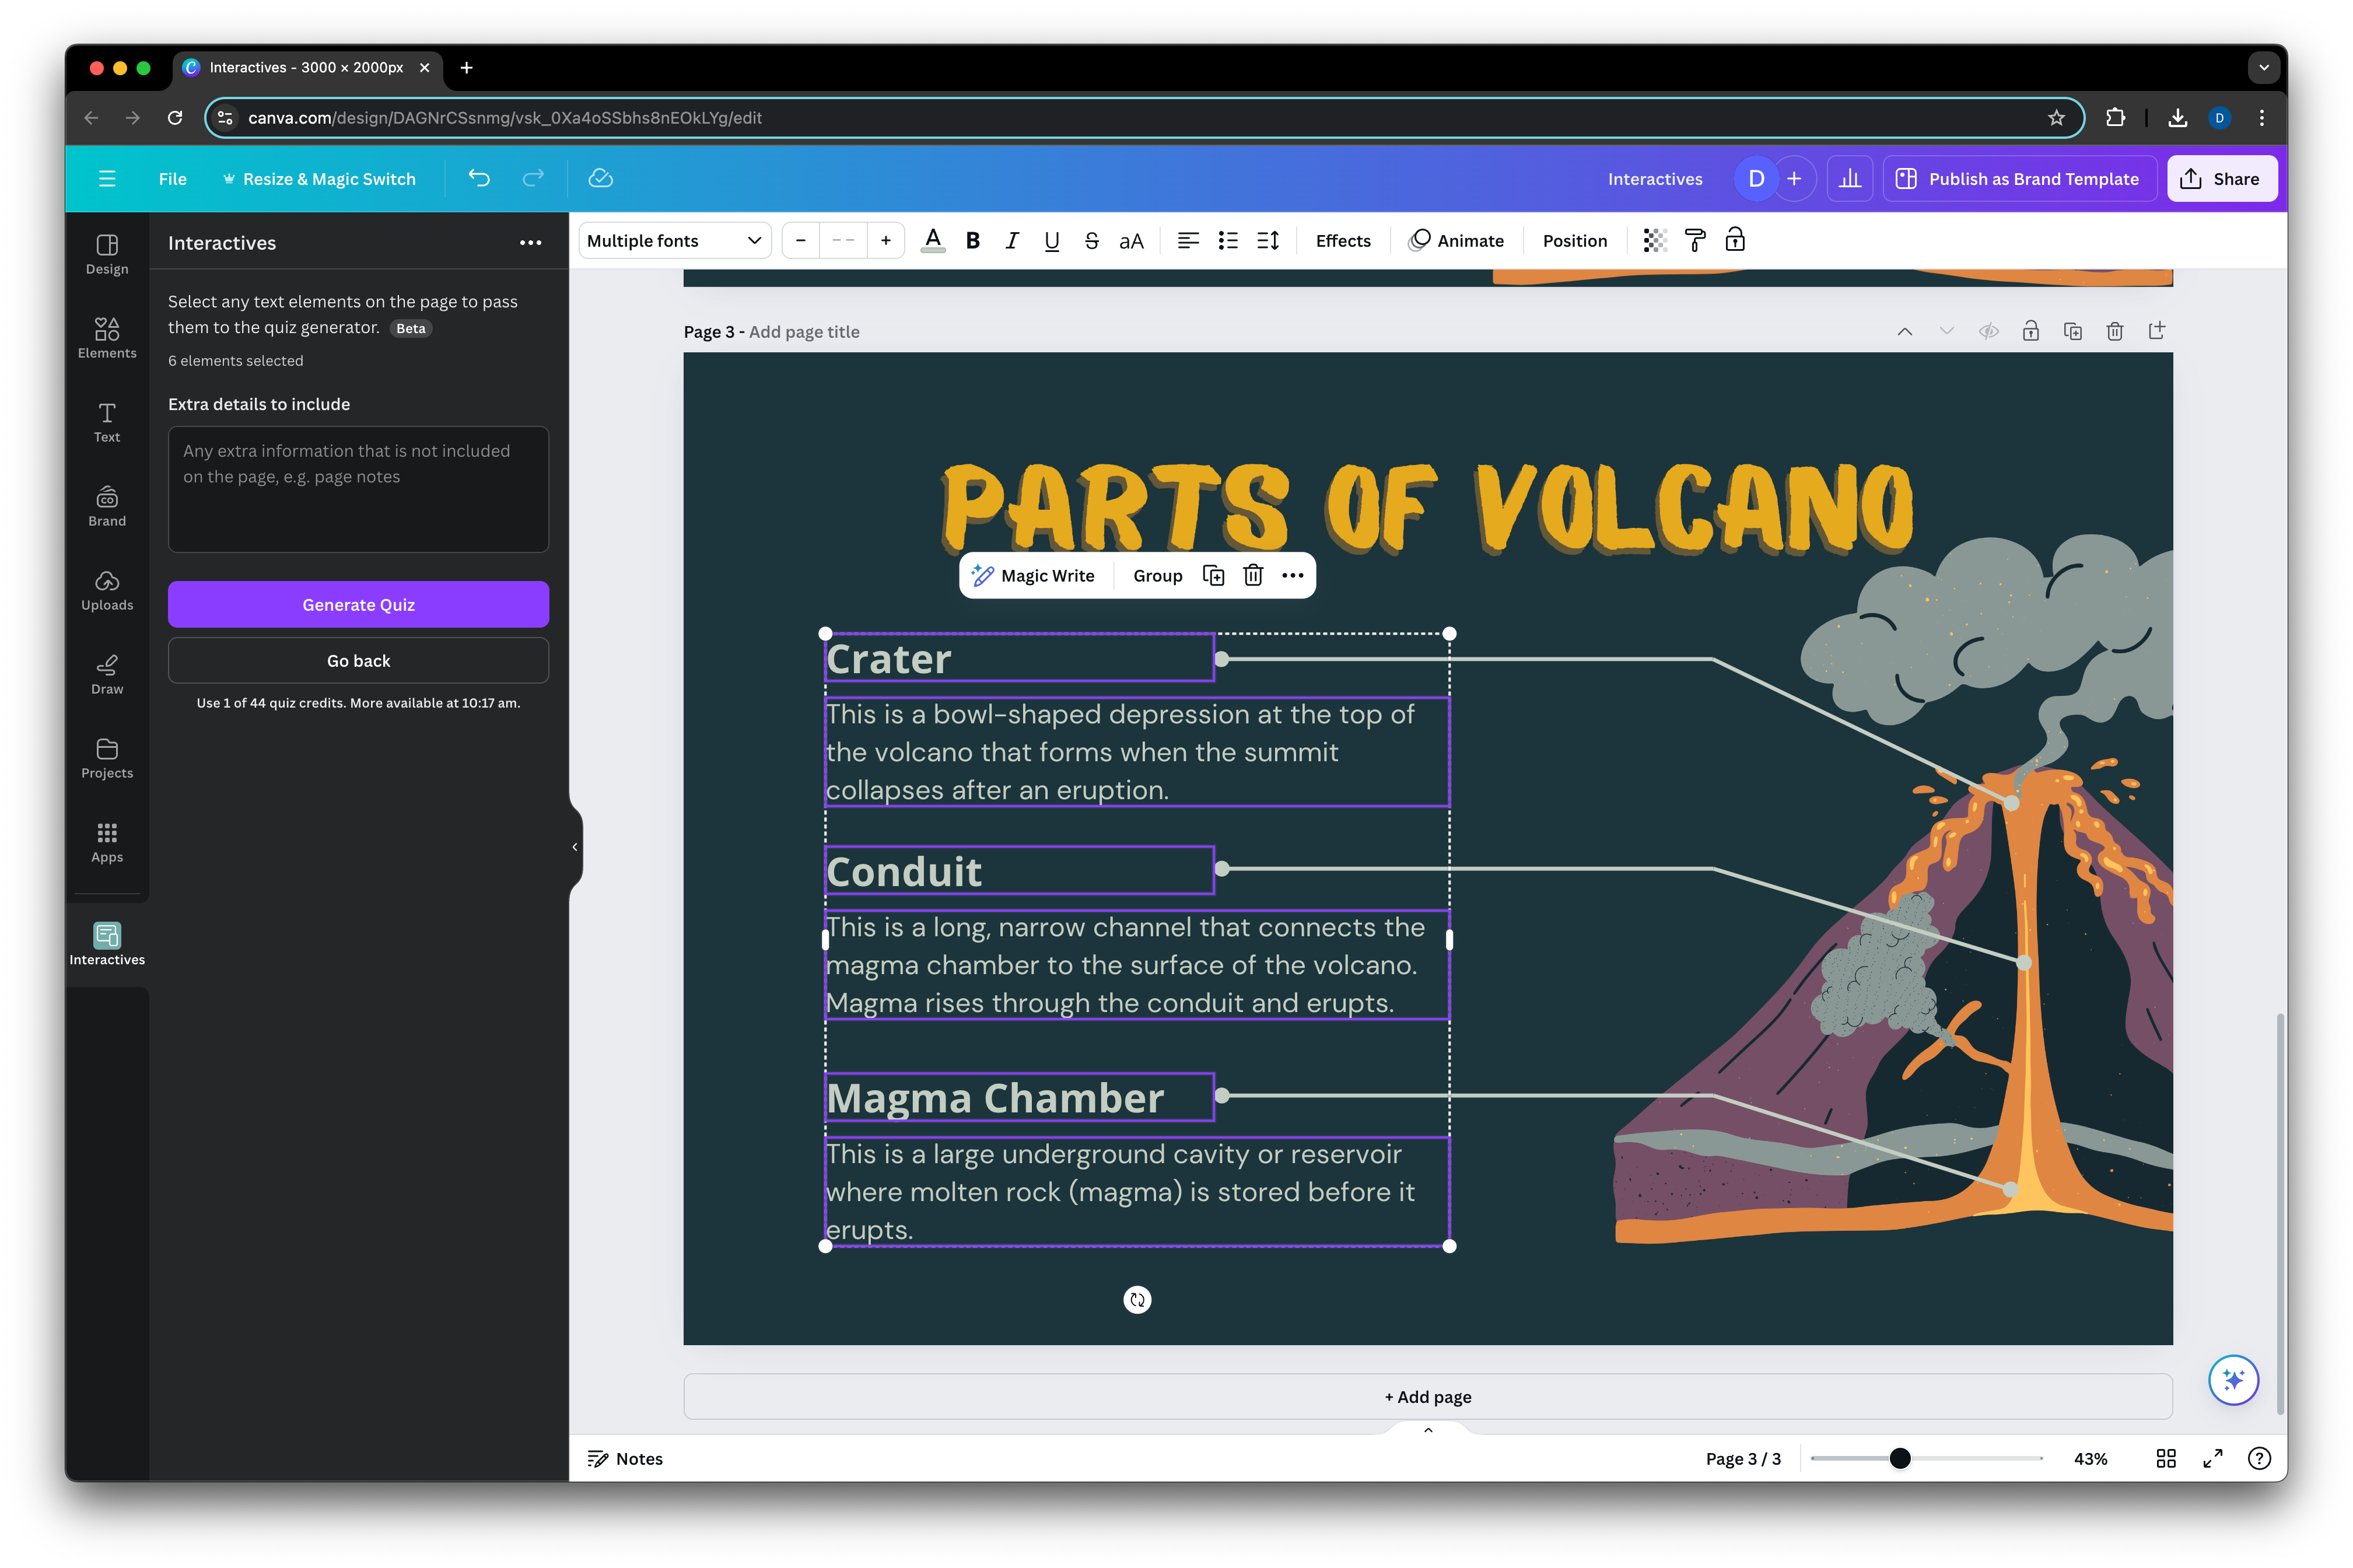The image size is (2353, 1568).
Task: Click the transparency checkerboard icon
Action: pos(1654,240)
